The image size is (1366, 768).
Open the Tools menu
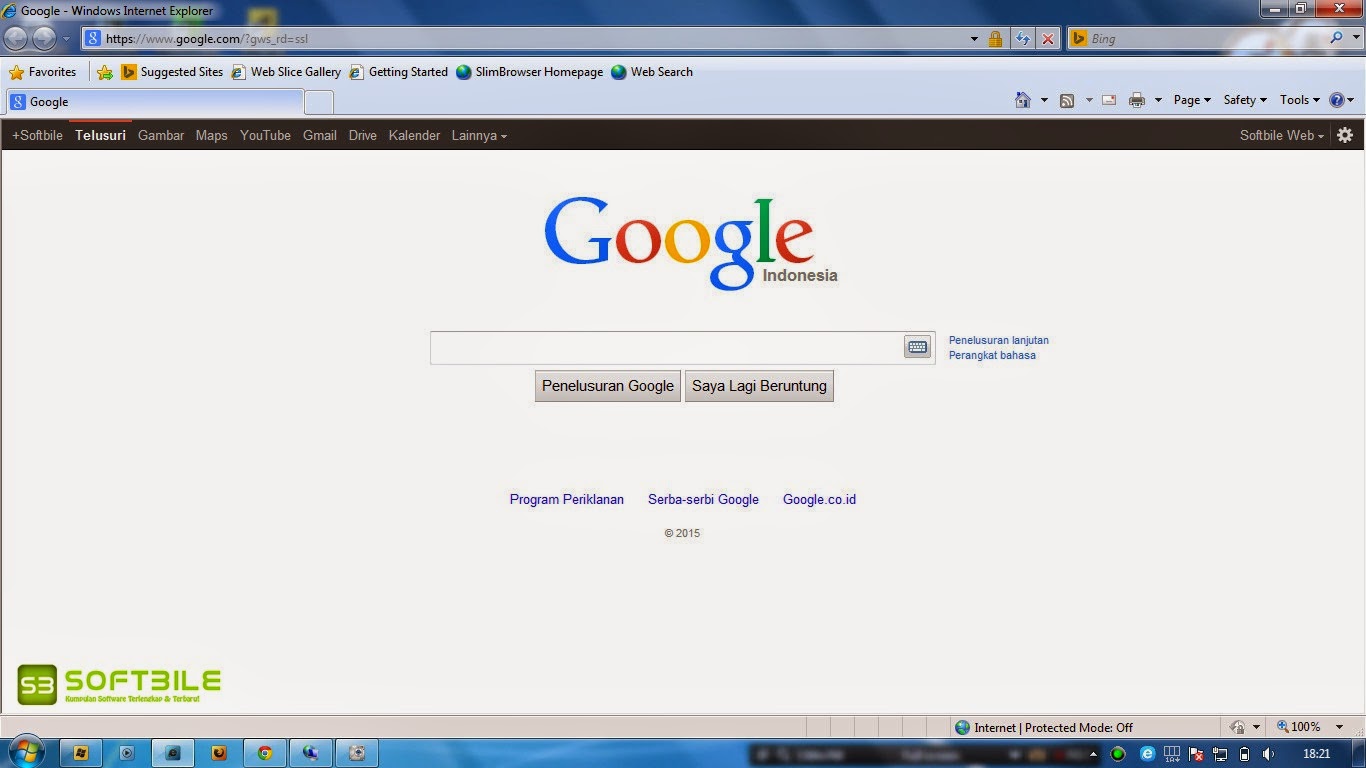click(x=1300, y=100)
